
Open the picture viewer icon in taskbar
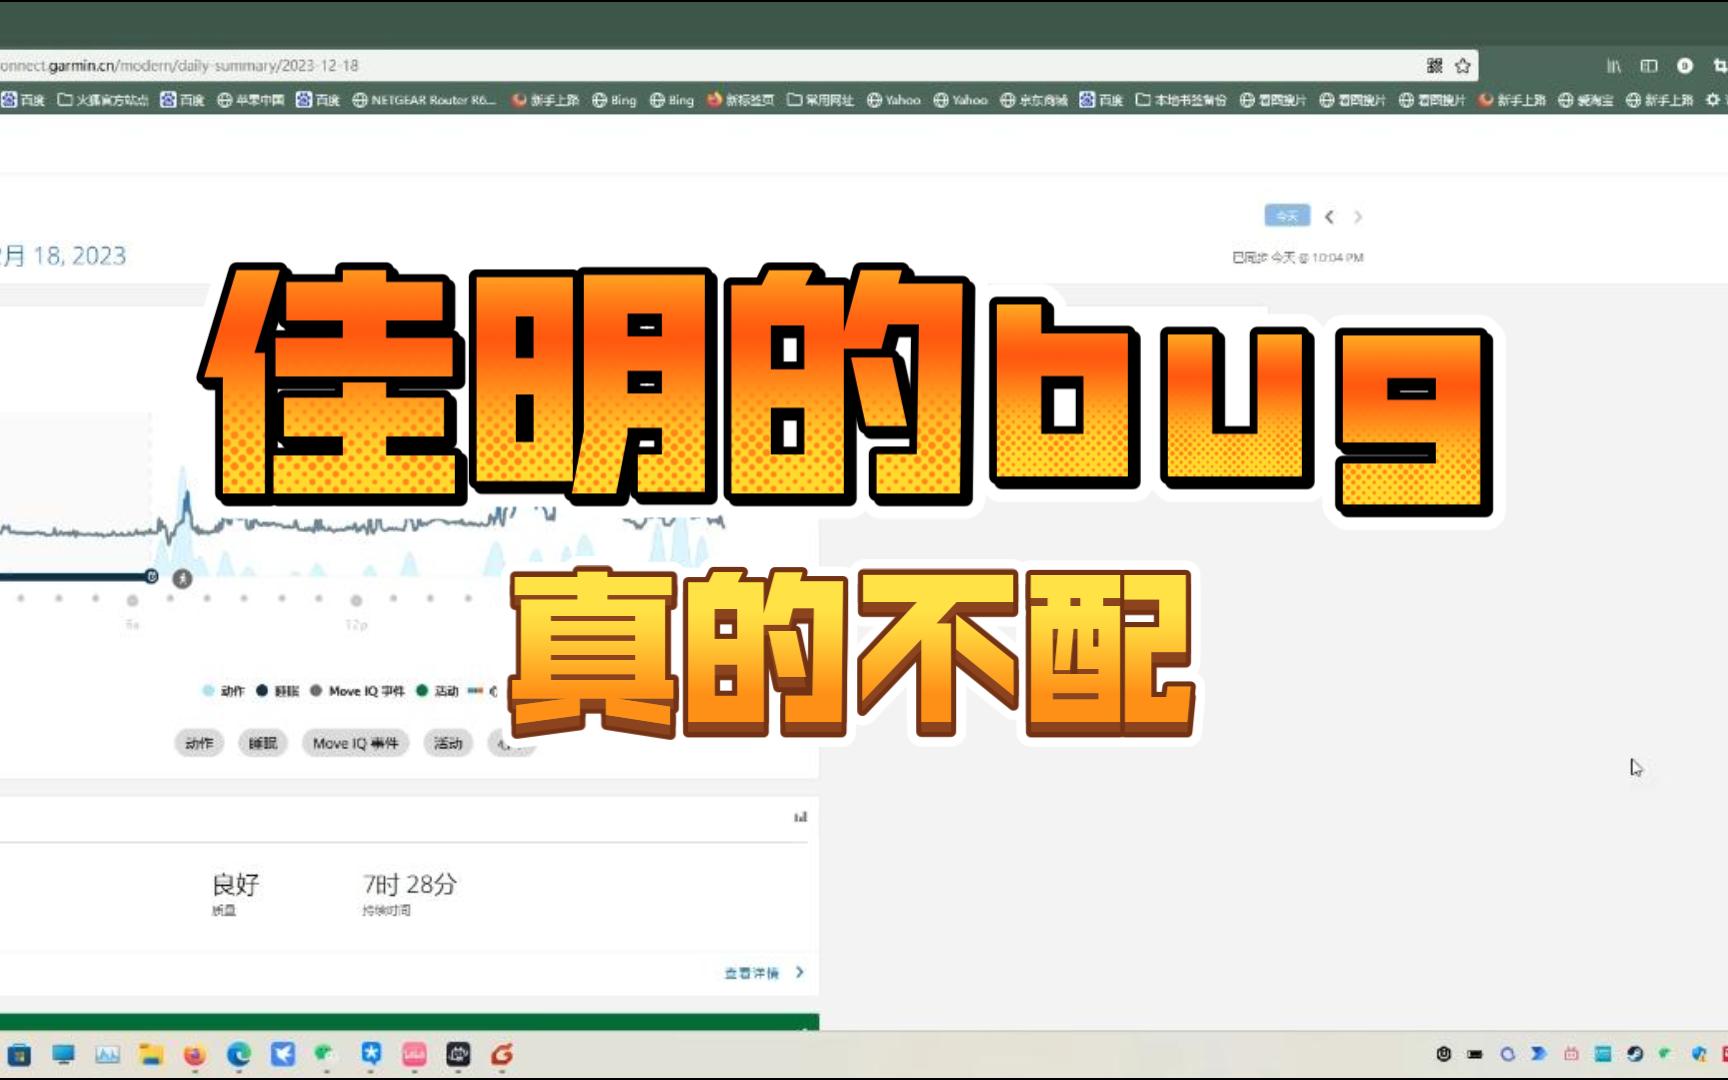coord(107,1054)
